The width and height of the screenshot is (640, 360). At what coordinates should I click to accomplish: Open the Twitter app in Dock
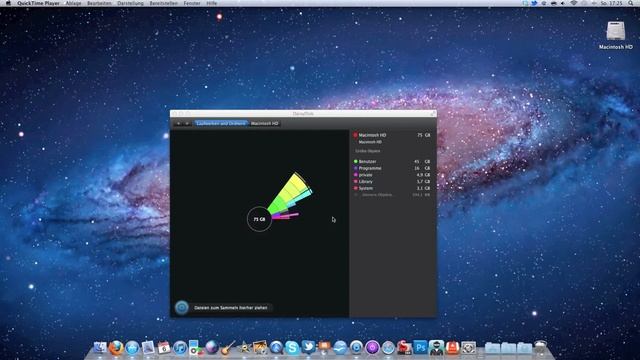[x=308, y=347]
